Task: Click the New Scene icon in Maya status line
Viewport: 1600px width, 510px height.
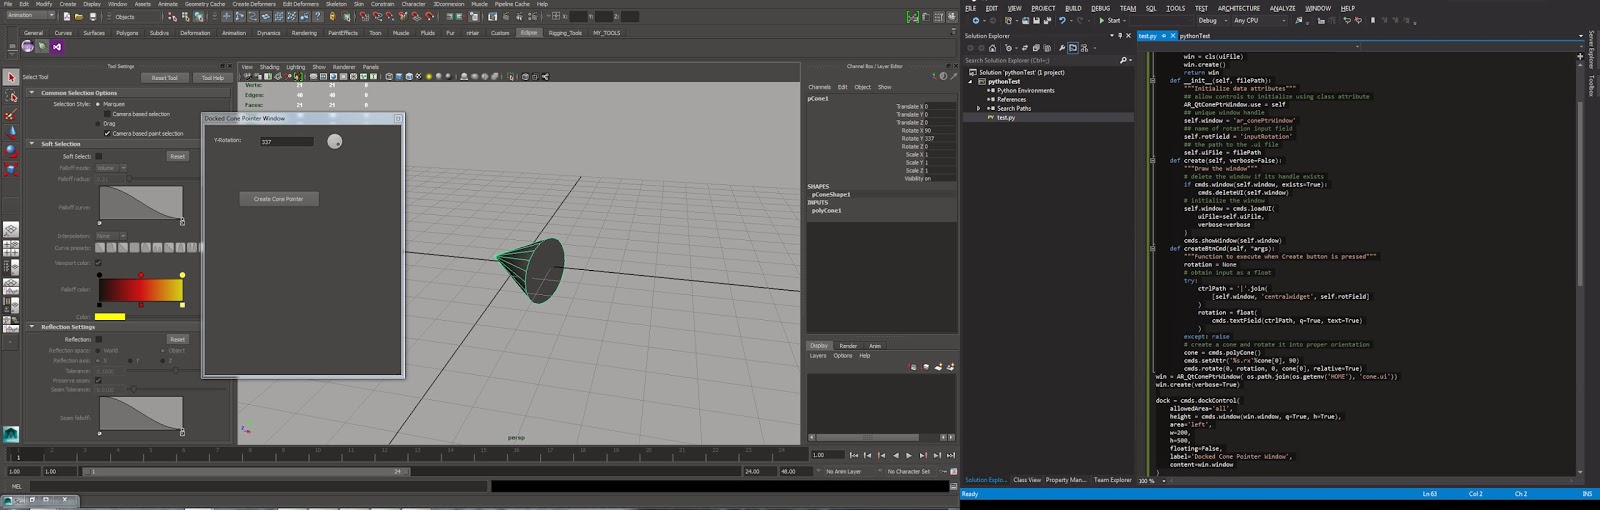Action: (67, 16)
